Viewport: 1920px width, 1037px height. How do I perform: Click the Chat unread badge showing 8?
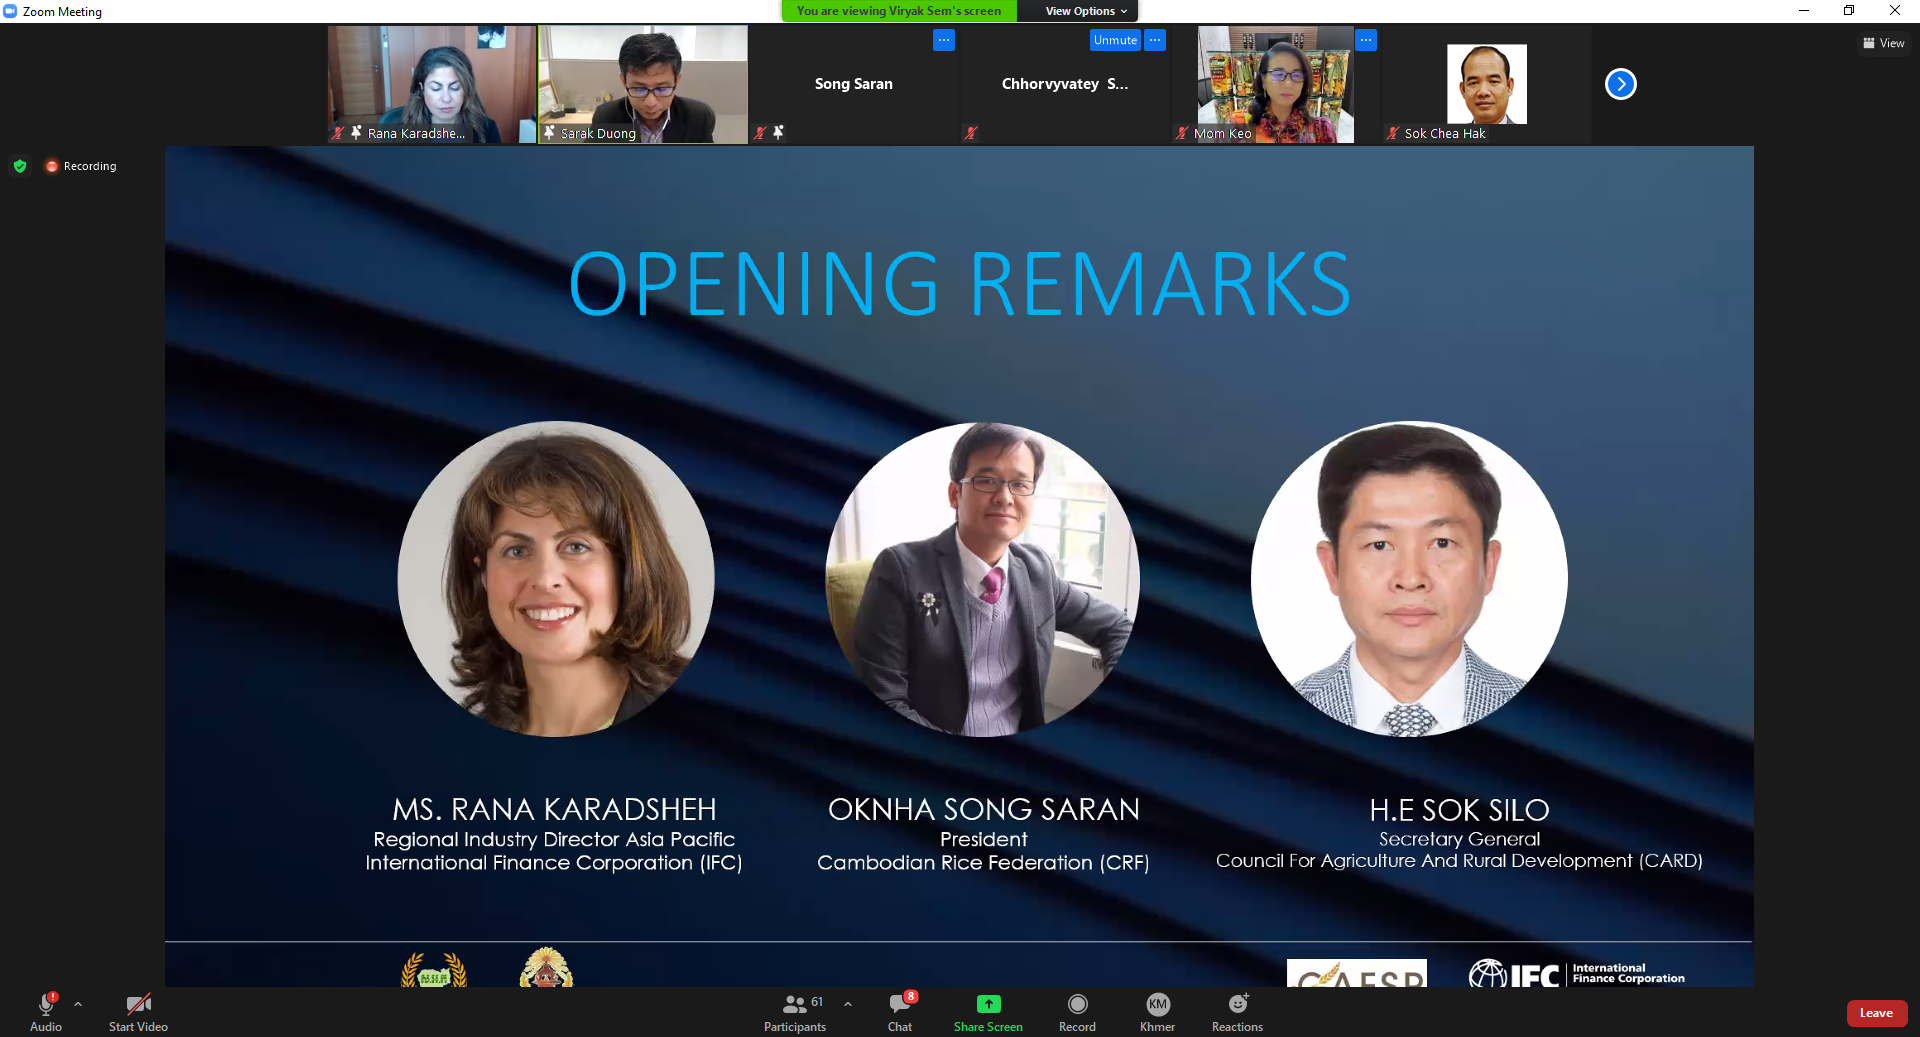coord(911,996)
